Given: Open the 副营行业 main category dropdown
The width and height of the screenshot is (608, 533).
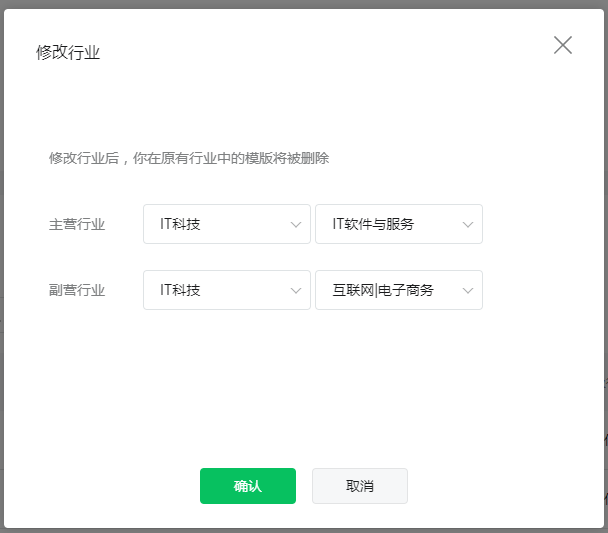Looking at the screenshot, I should [227, 290].
